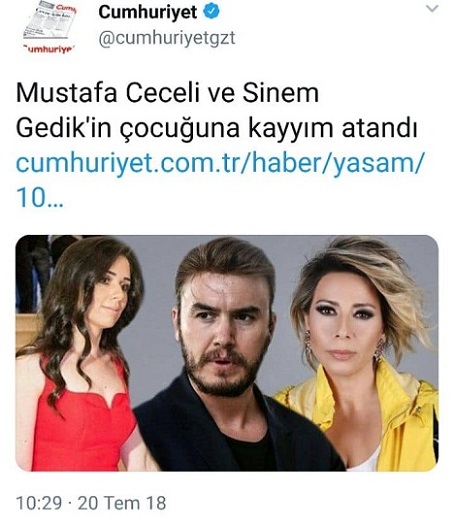Select the word "Sinem" in tweet text
The width and height of the screenshot is (454, 525).
[280, 93]
